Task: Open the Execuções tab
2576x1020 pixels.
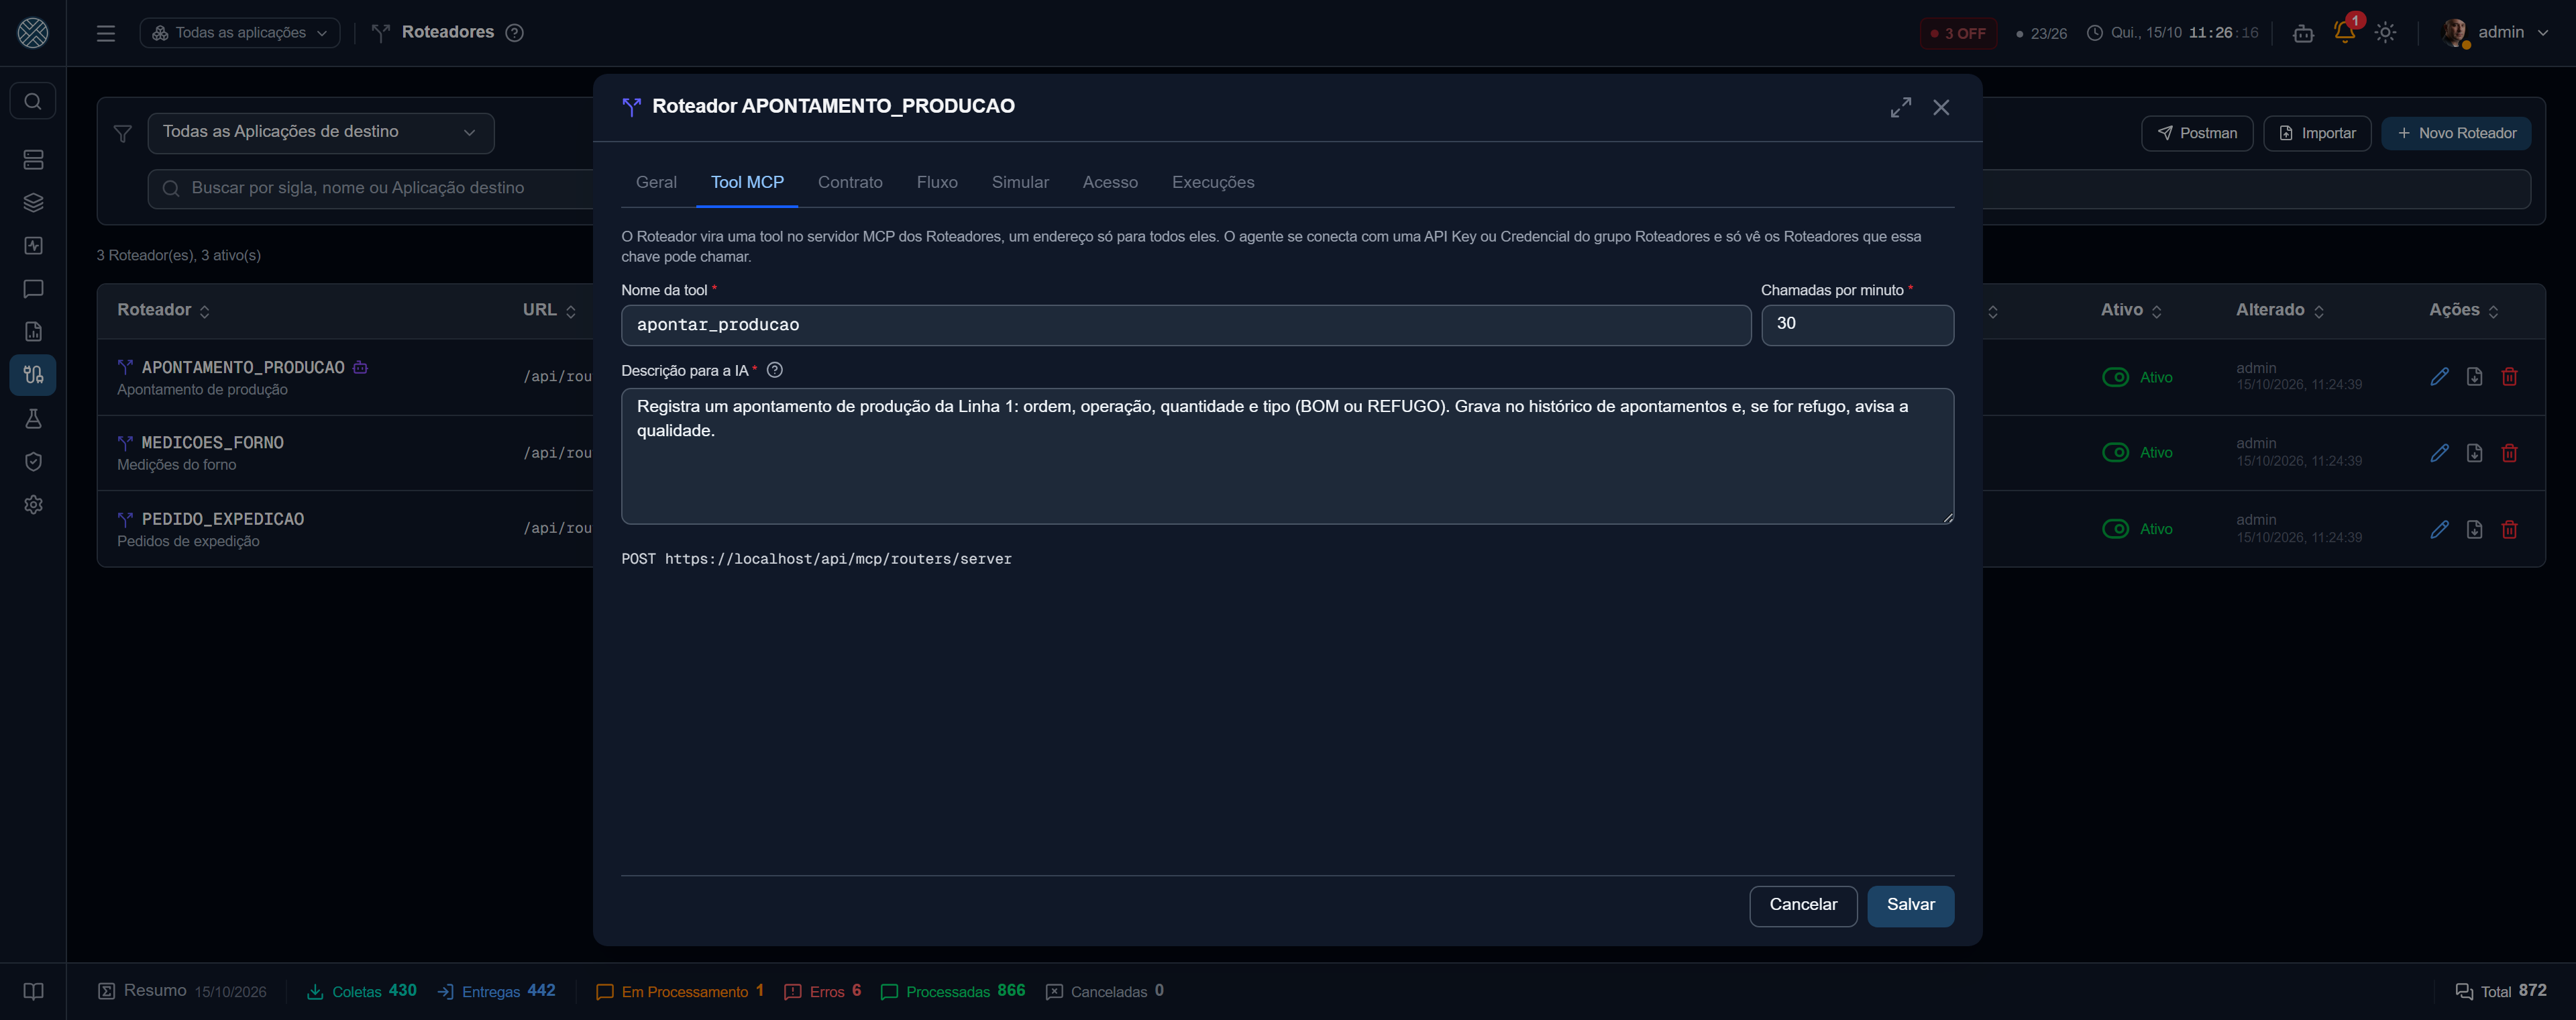Action: click(1212, 182)
